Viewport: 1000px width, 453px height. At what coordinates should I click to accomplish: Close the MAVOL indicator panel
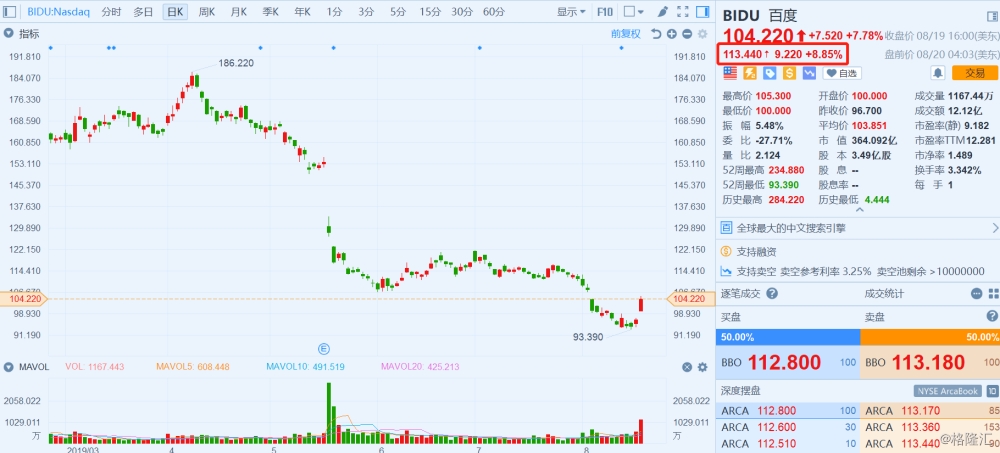pyautogui.click(x=687, y=367)
